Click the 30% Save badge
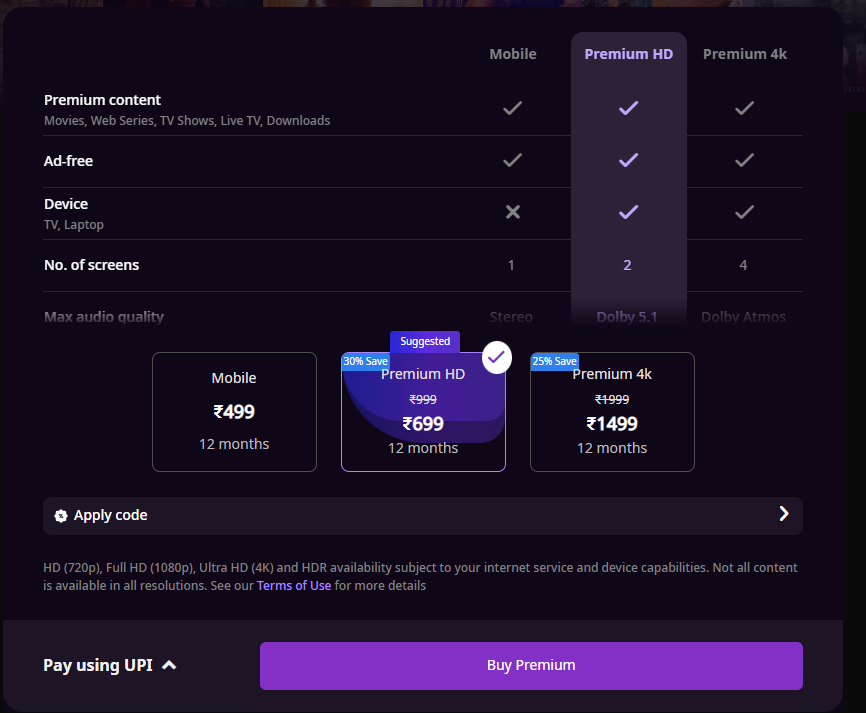This screenshot has width=866, height=713. (x=366, y=361)
